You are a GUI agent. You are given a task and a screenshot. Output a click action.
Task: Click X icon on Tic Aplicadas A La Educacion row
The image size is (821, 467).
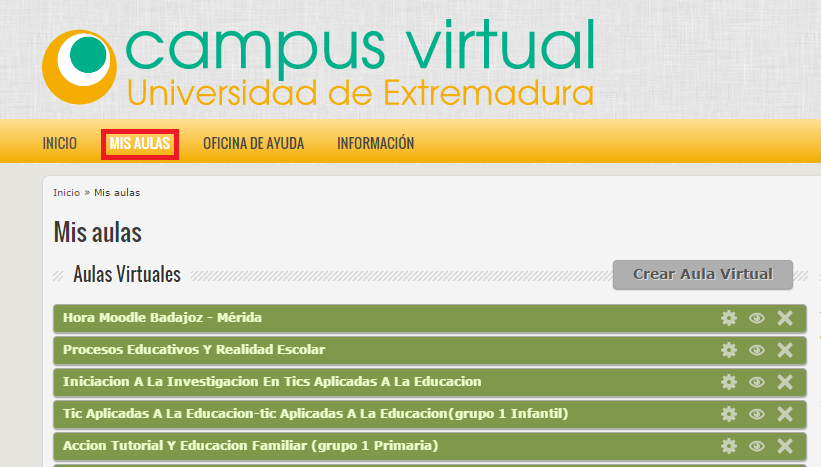(x=785, y=414)
